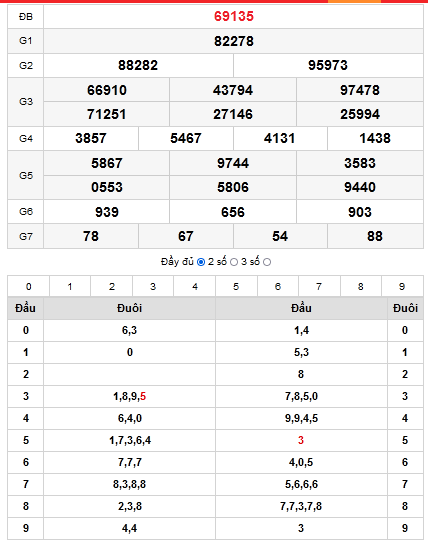Click red head value 3 for tail 5
Image resolution: width=428 pixels, height=543 pixels.
coord(301,440)
